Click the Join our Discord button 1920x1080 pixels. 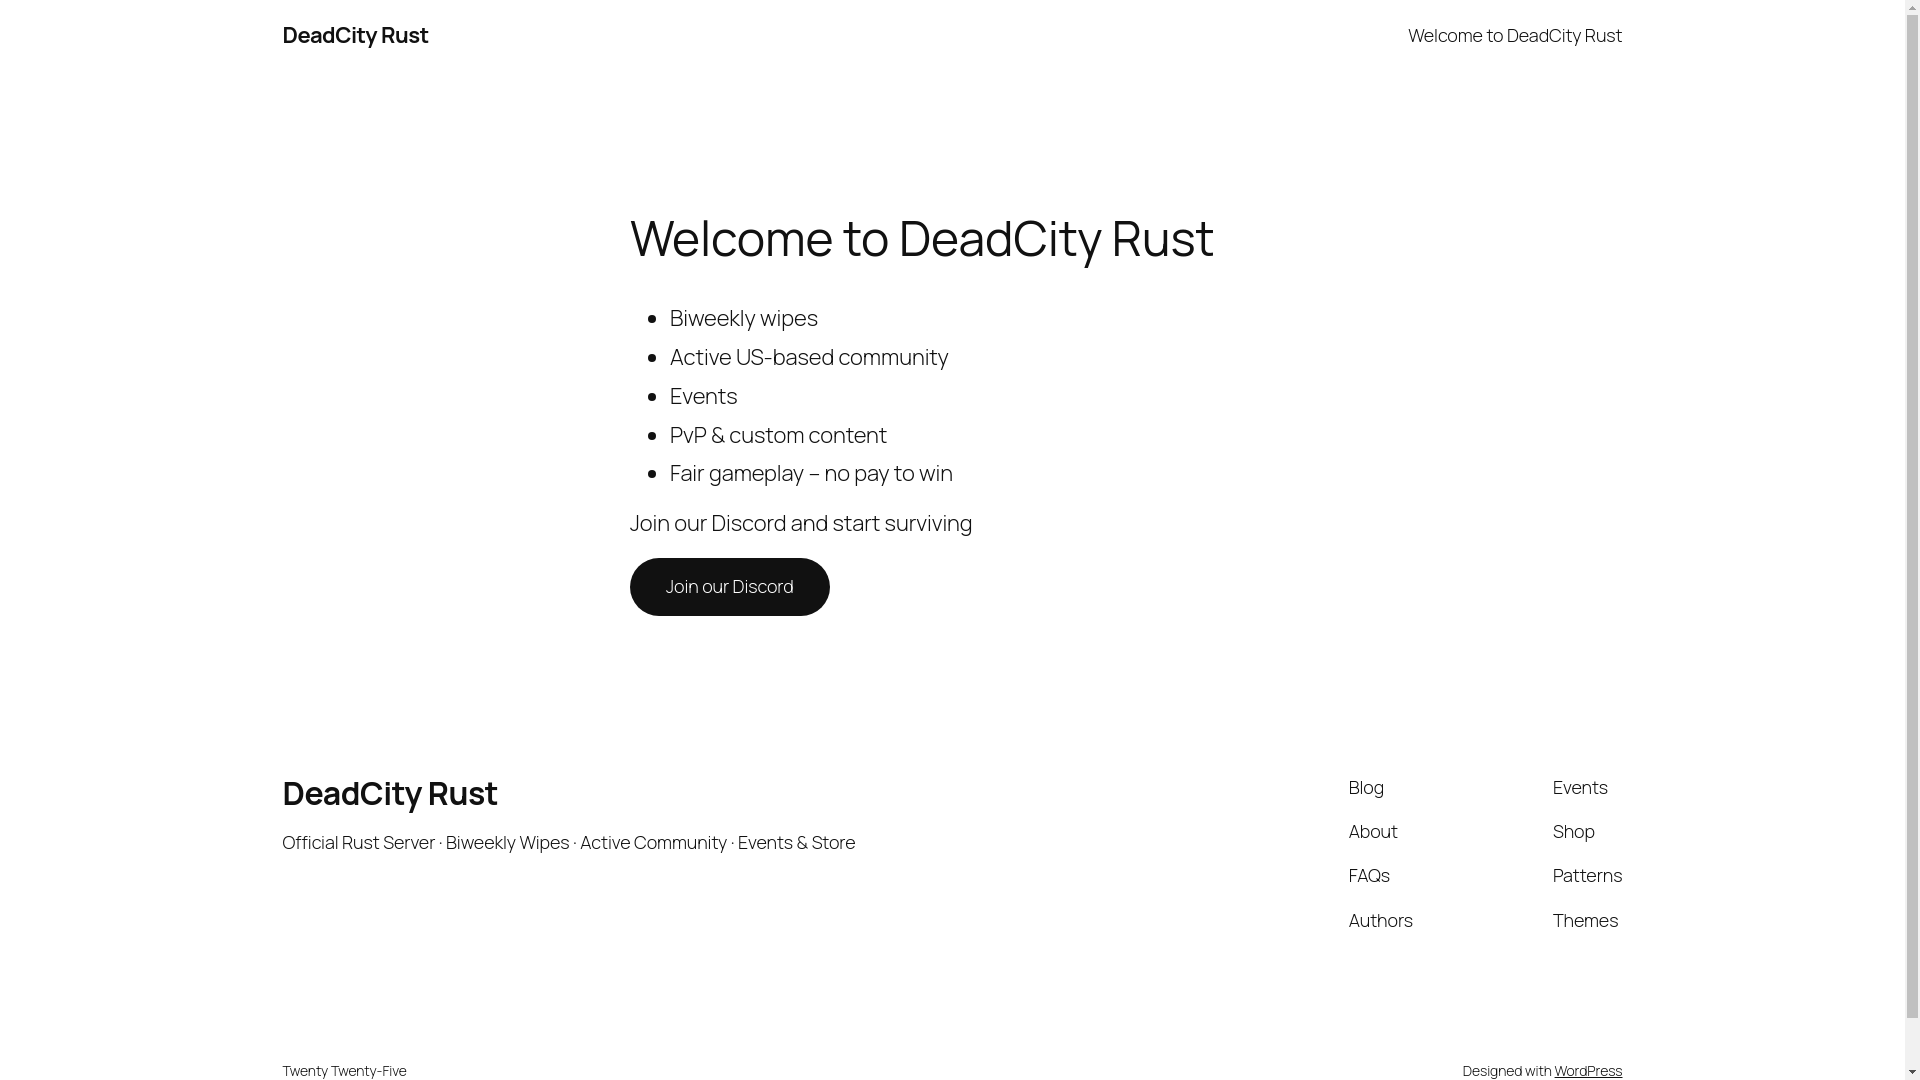(729, 587)
